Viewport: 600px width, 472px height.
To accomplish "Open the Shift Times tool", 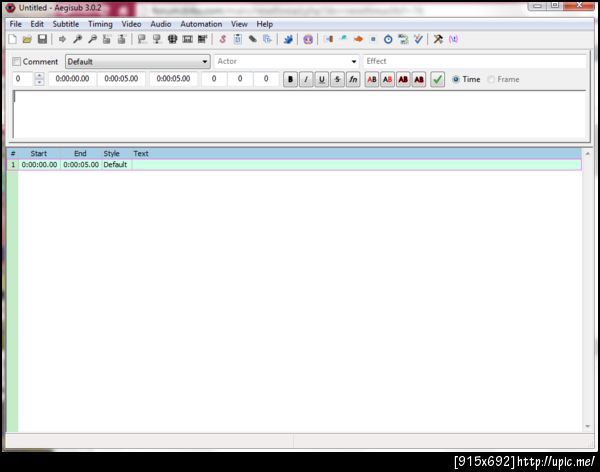I will pos(329,39).
